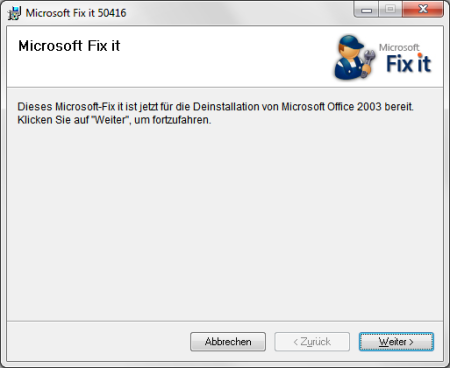Open the system menu via title bar icon
450x368 pixels.
[x=14, y=13]
